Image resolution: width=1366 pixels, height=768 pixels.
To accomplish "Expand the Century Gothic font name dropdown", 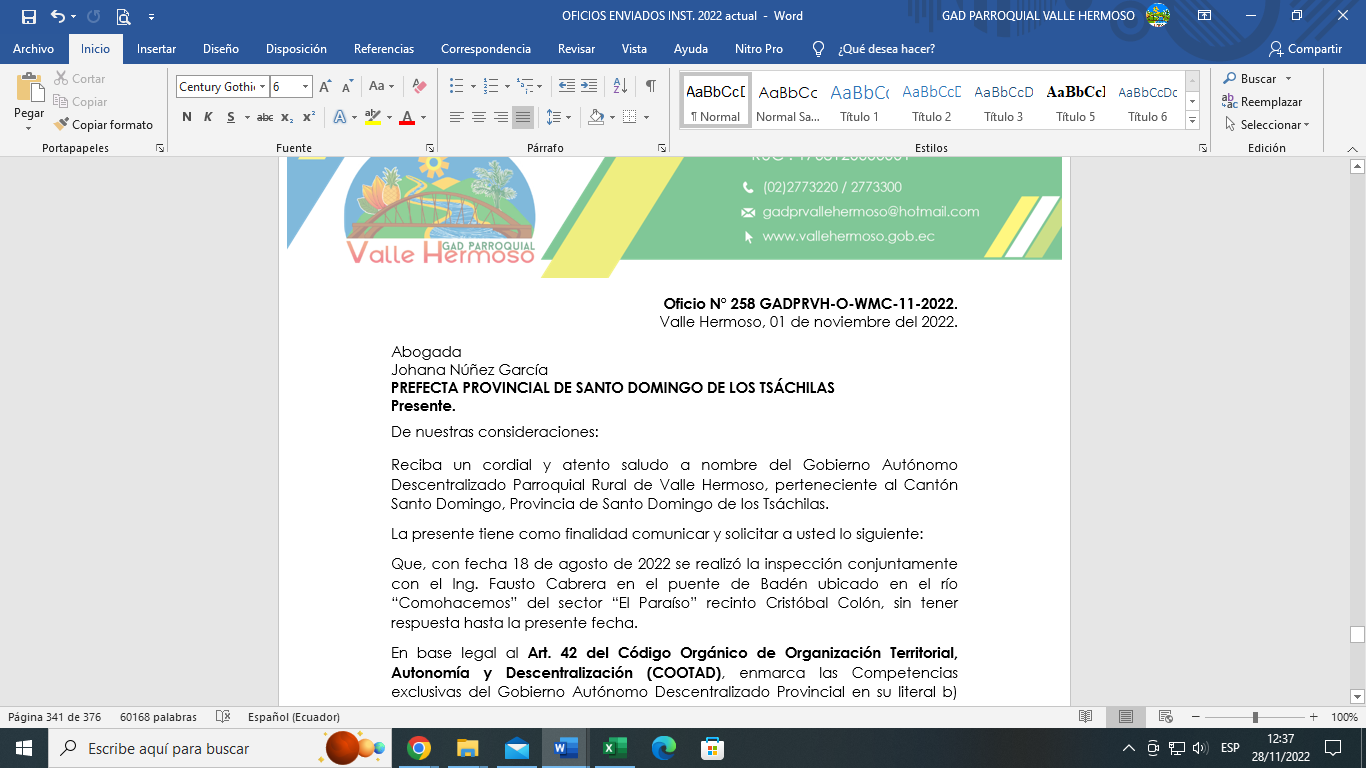I will click(262, 87).
